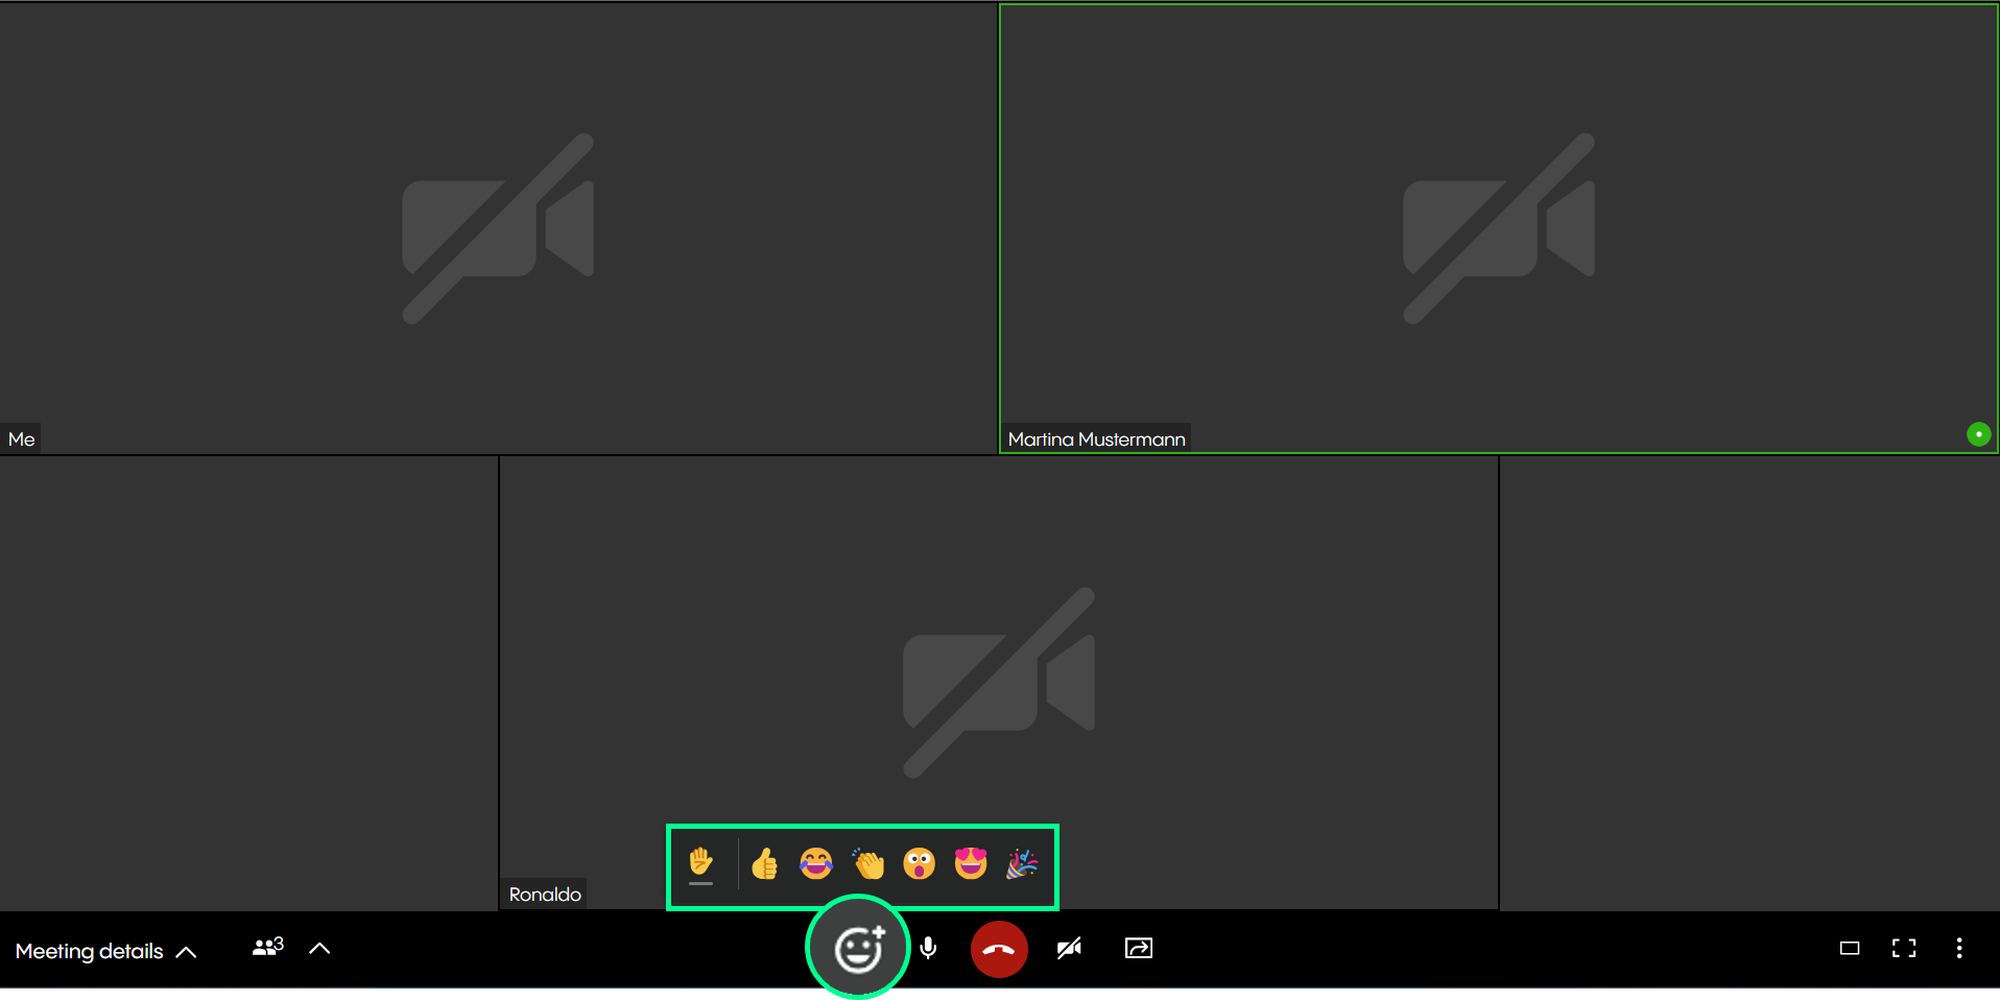Send laughing with tears emoji reaction

click(816, 863)
